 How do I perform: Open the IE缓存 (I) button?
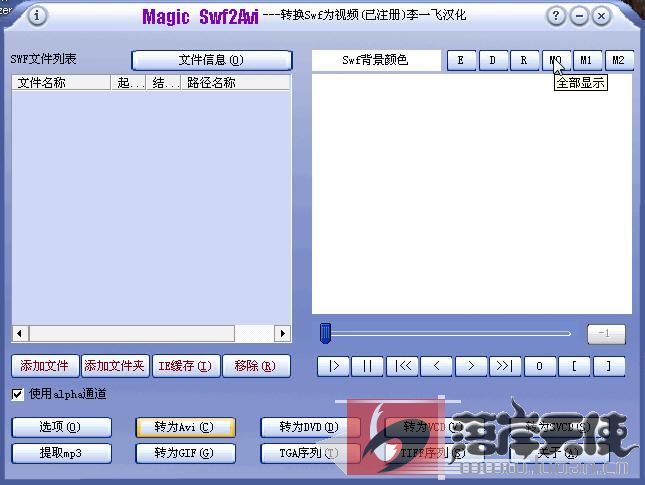pos(186,366)
